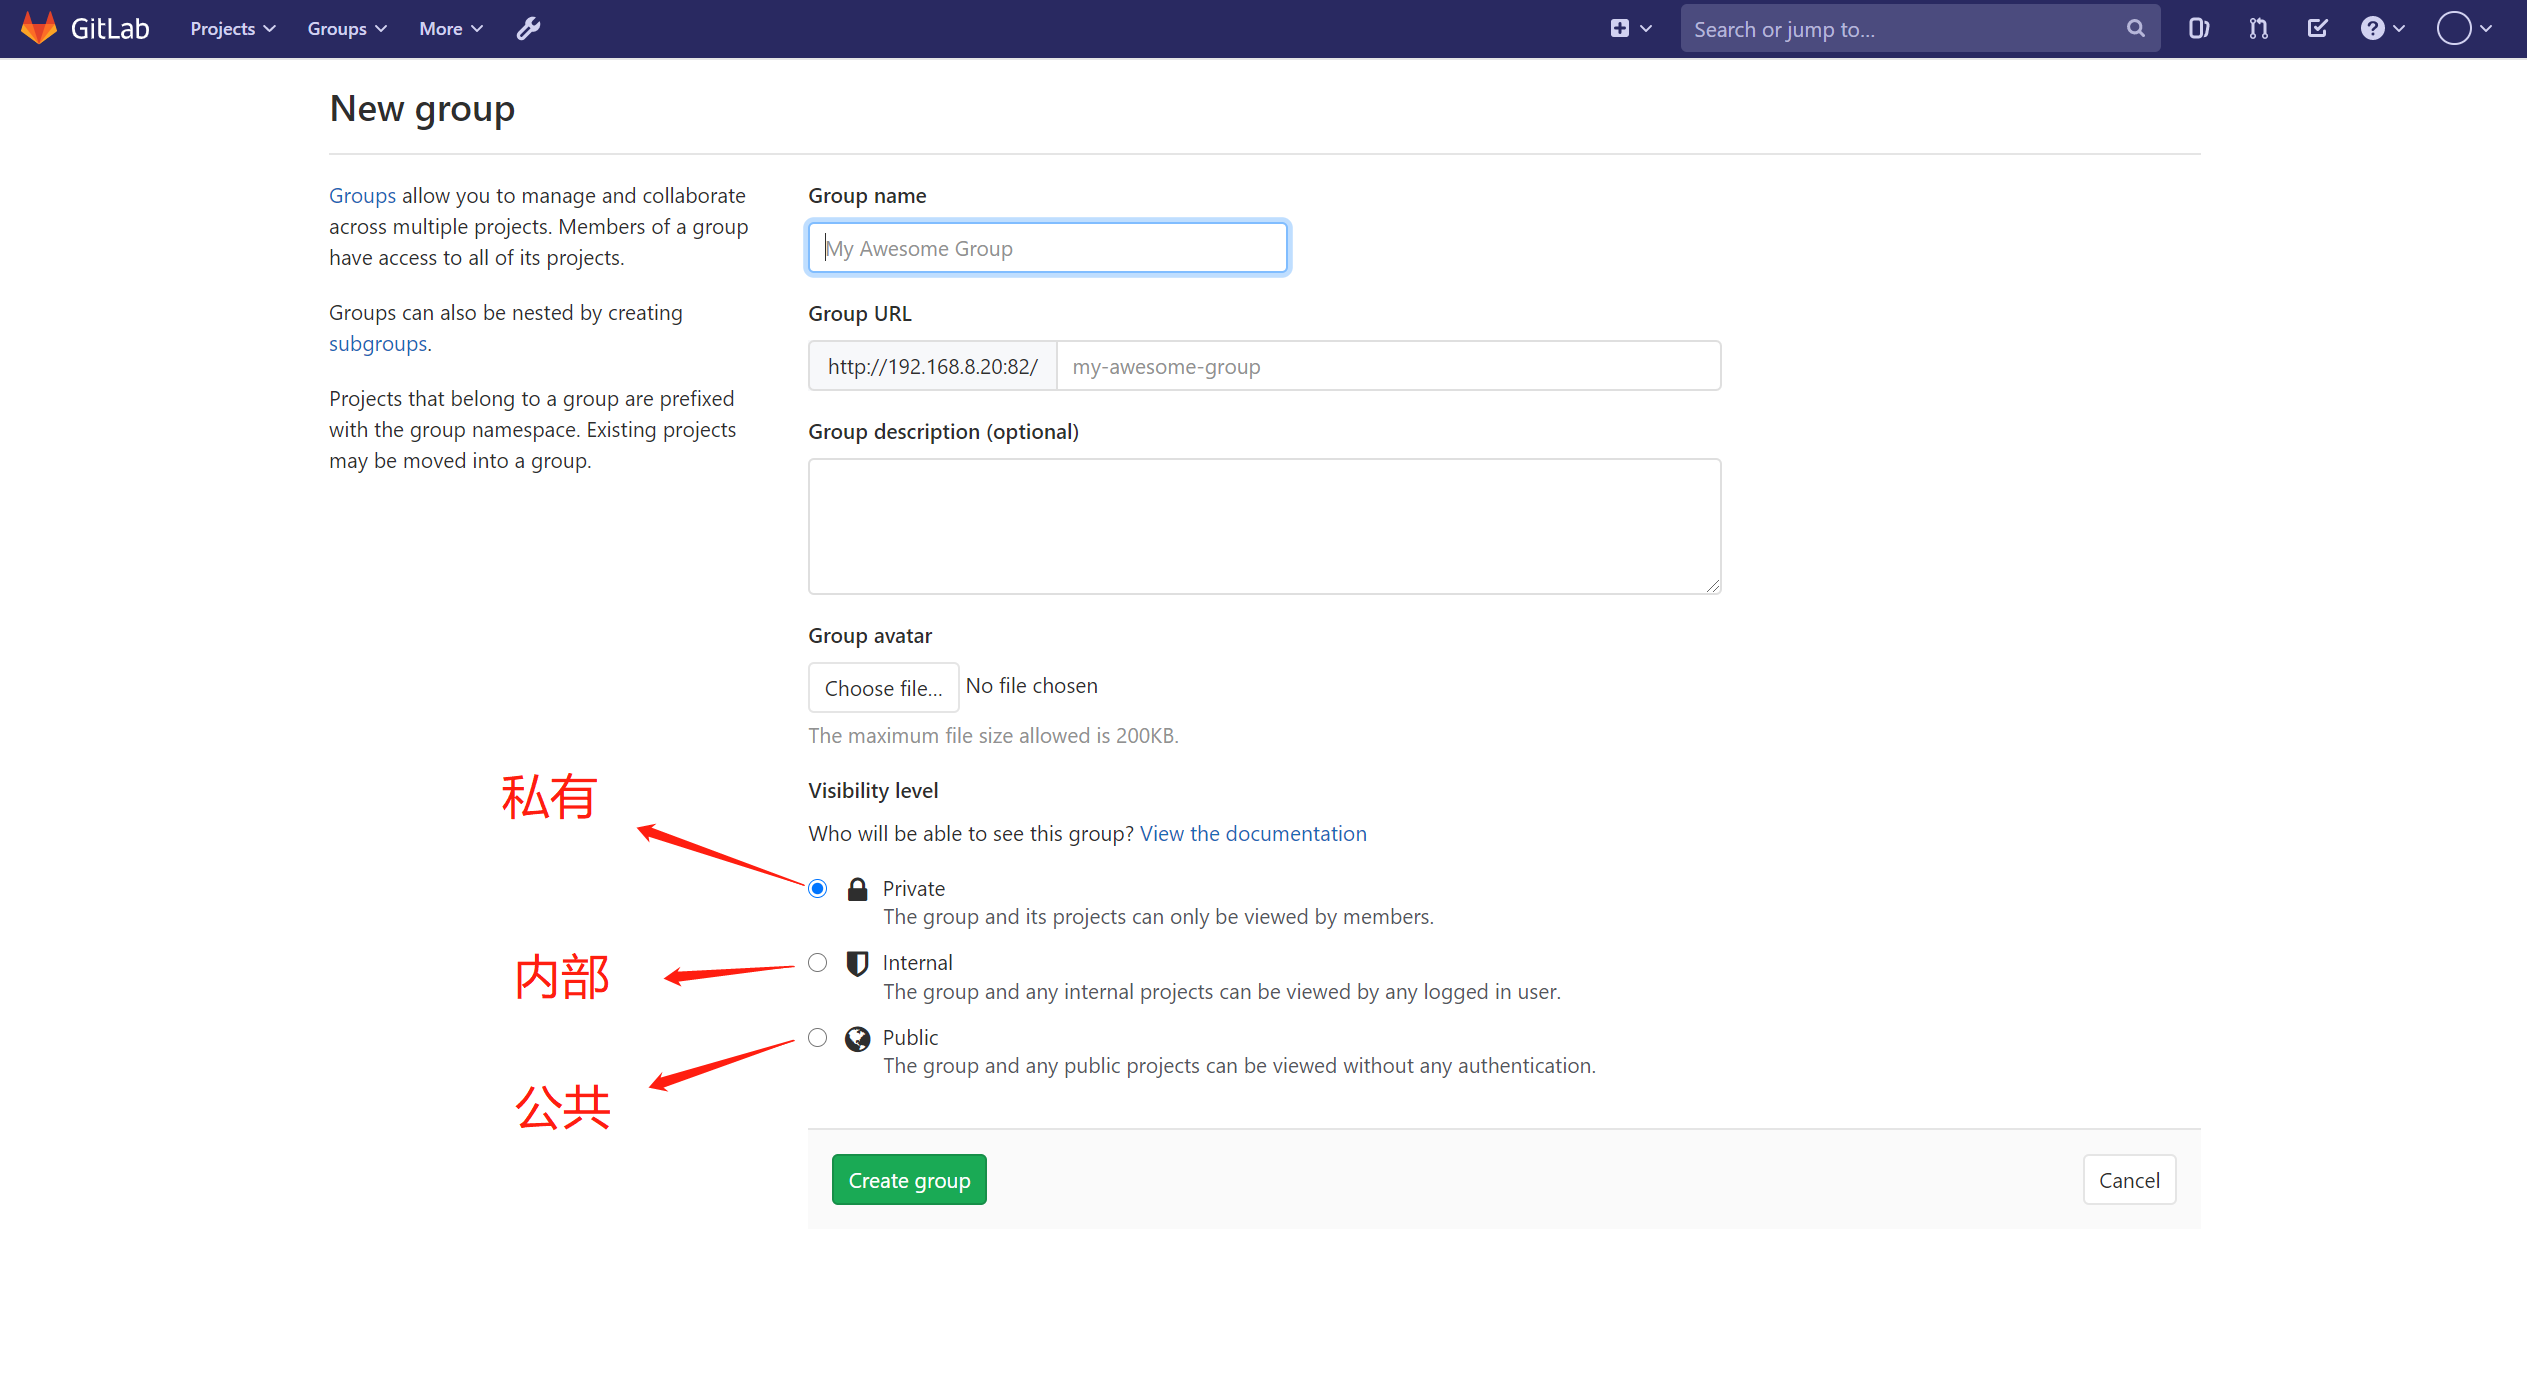Click the Private lock icon
This screenshot has width=2527, height=1378.
click(857, 889)
